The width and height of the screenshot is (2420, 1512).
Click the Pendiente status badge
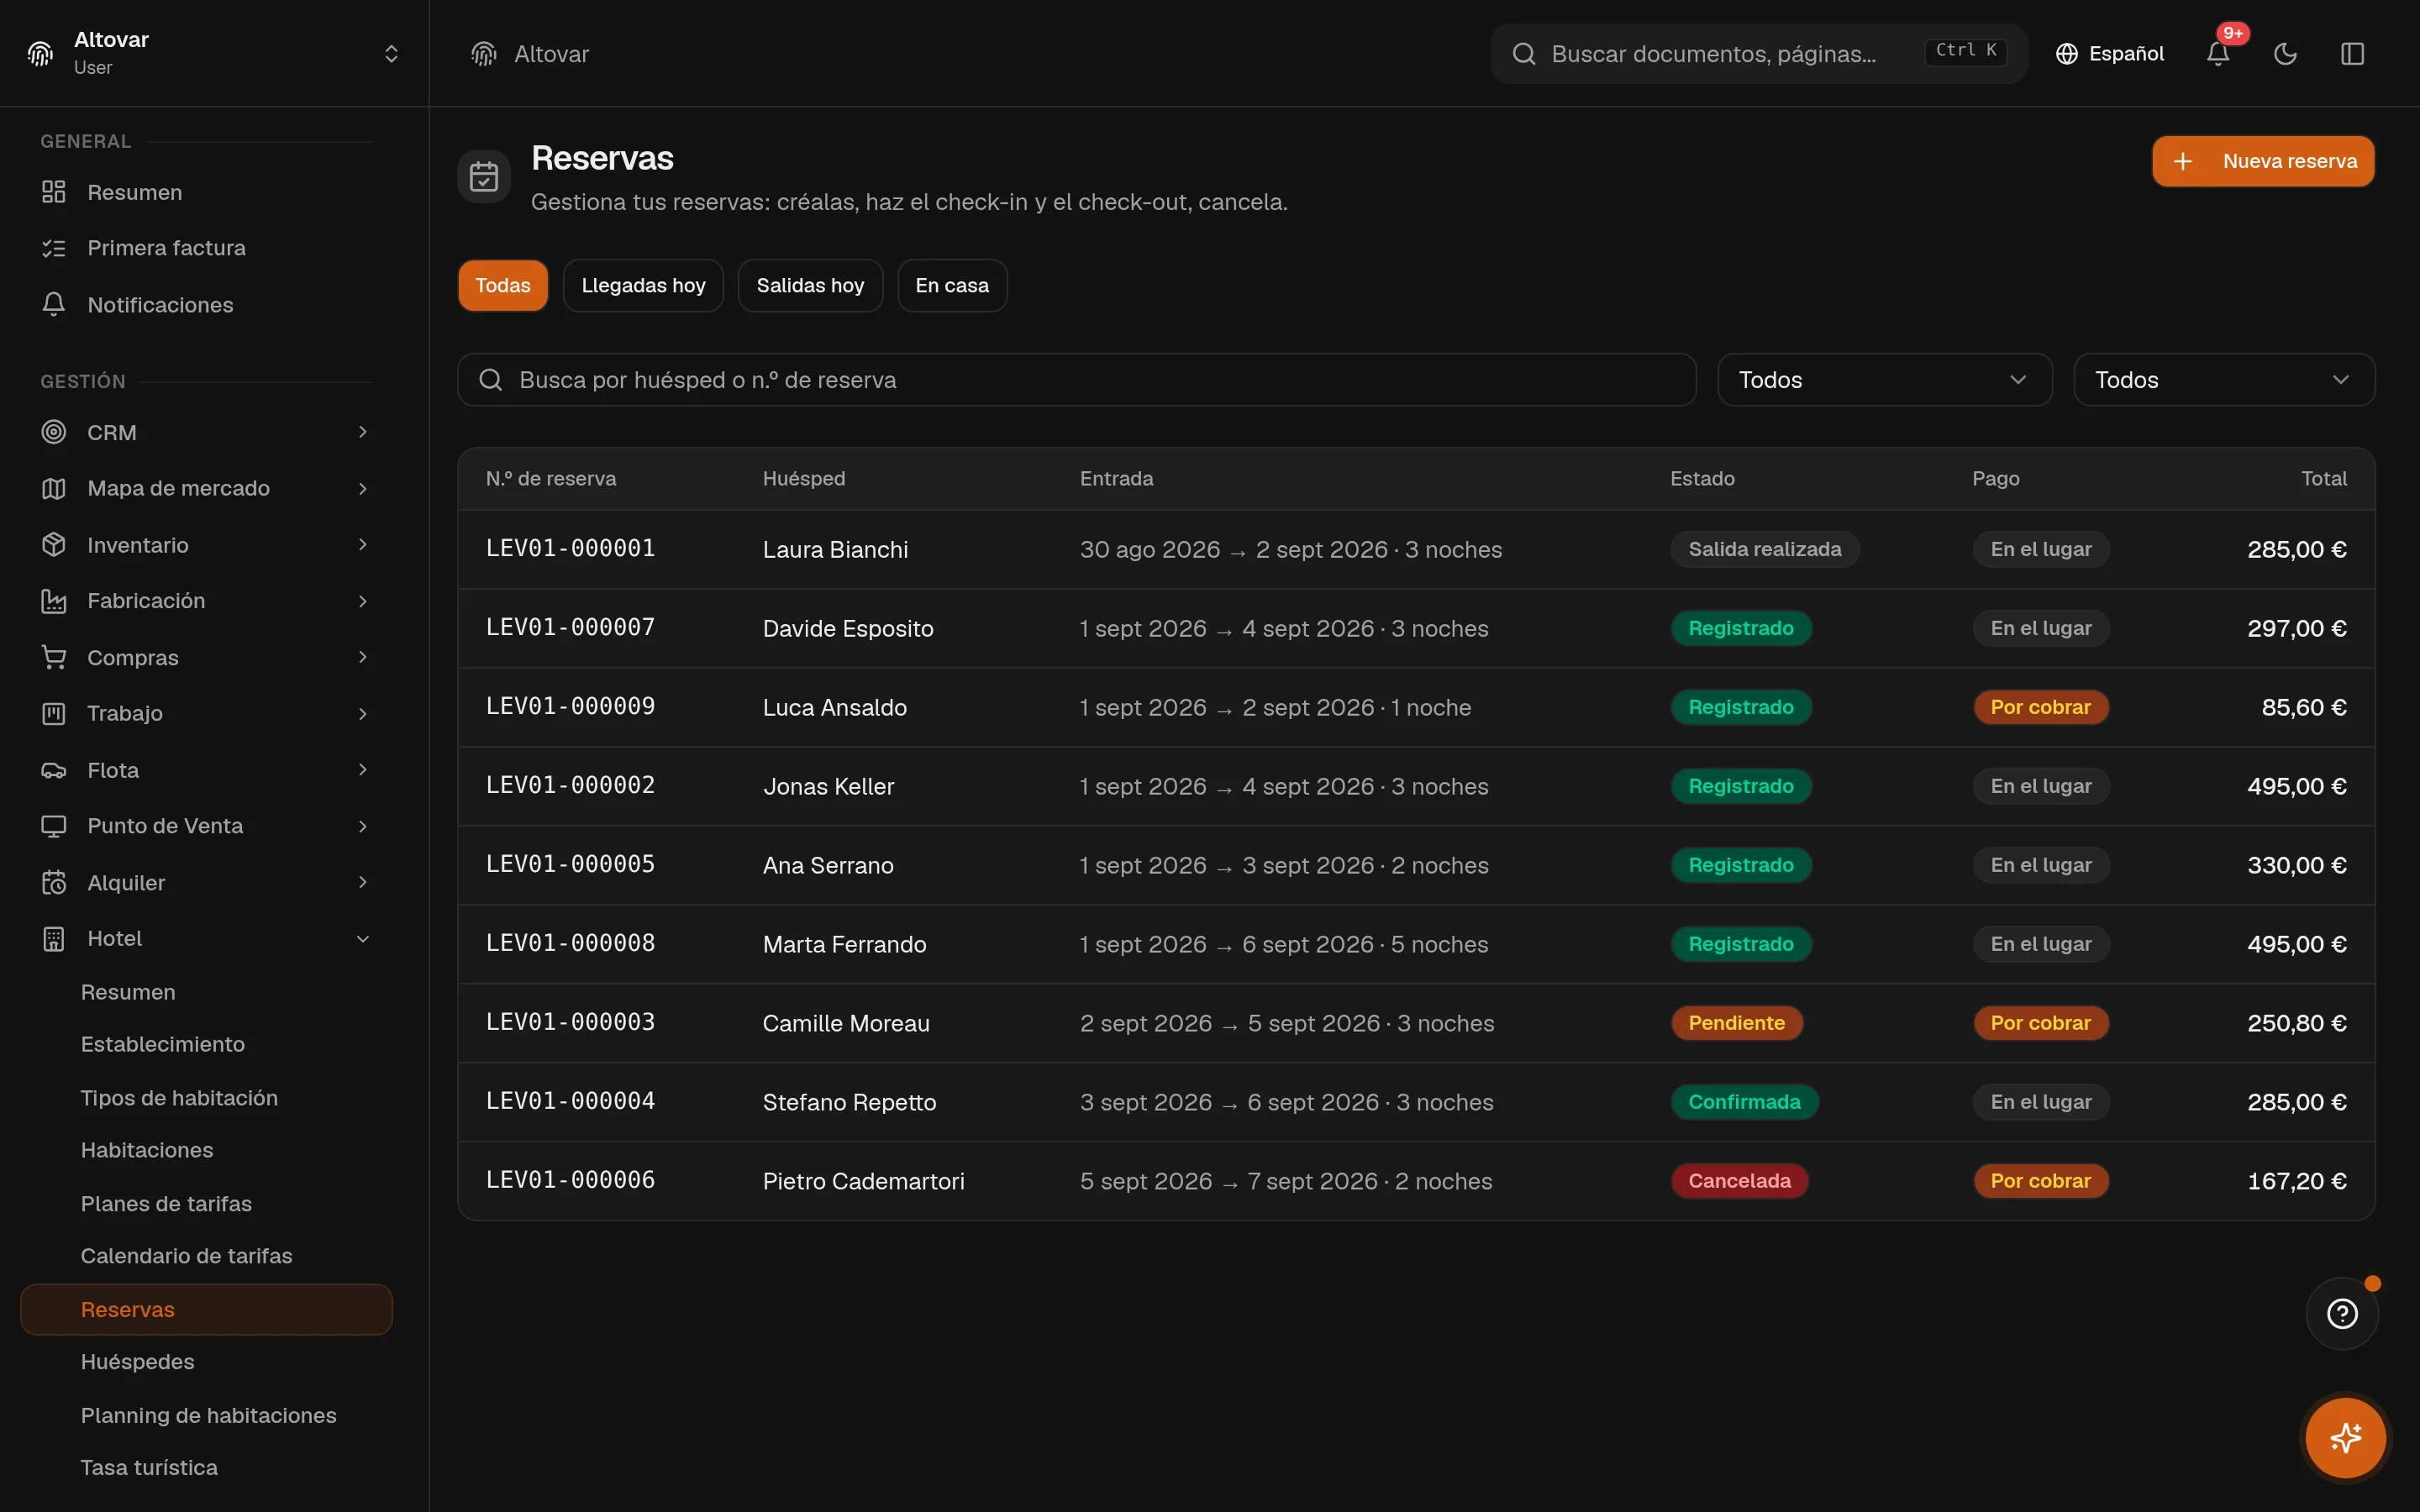[x=1737, y=1023]
